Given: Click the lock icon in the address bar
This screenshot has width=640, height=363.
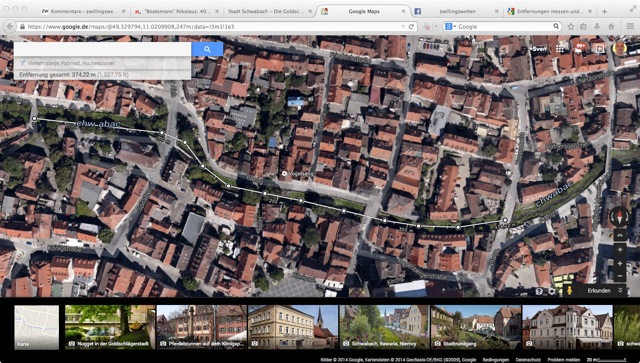Looking at the screenshot, I should coord(22,27).
